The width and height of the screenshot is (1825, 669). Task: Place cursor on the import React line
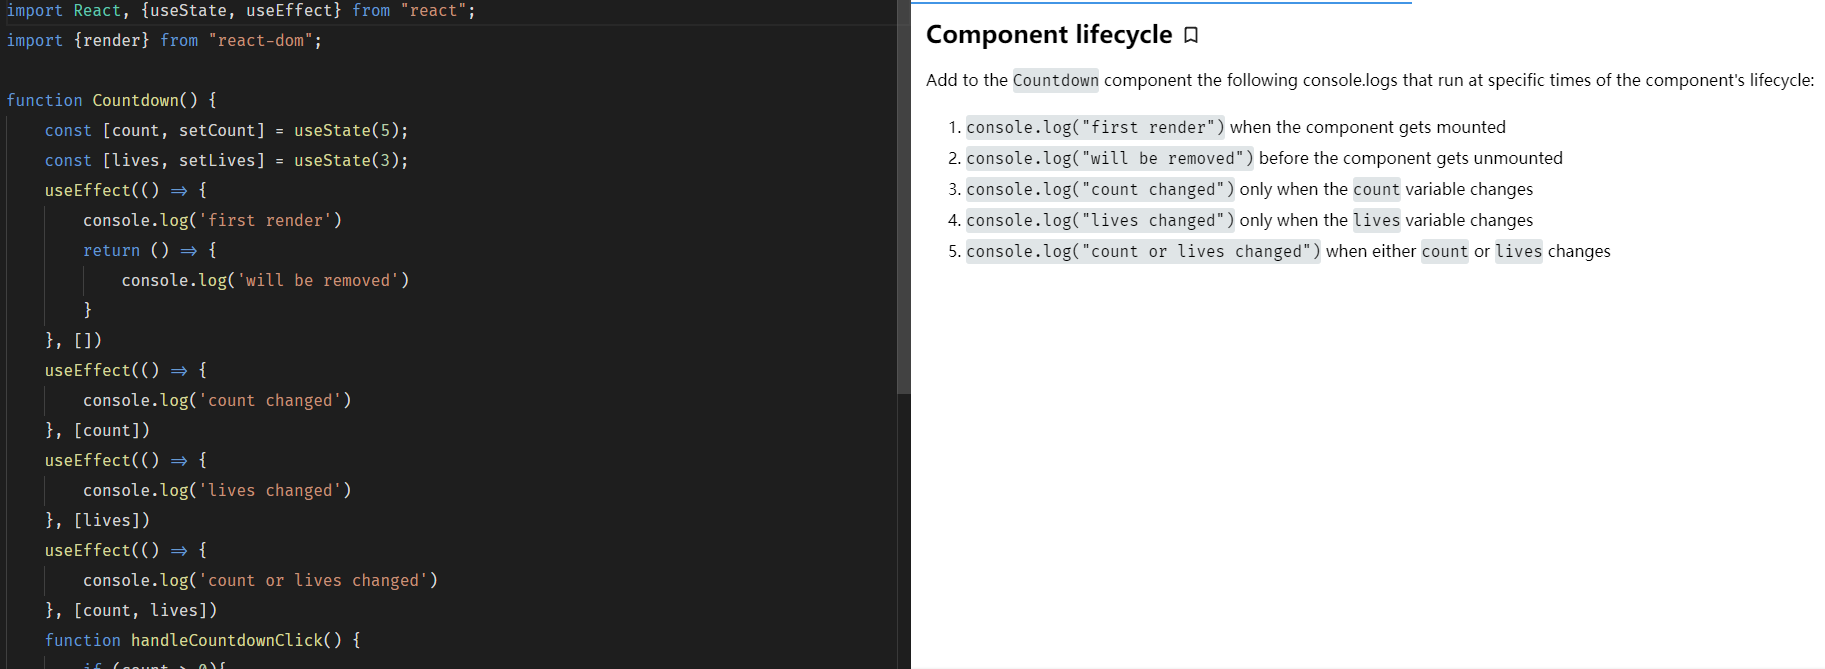point(240,11)
